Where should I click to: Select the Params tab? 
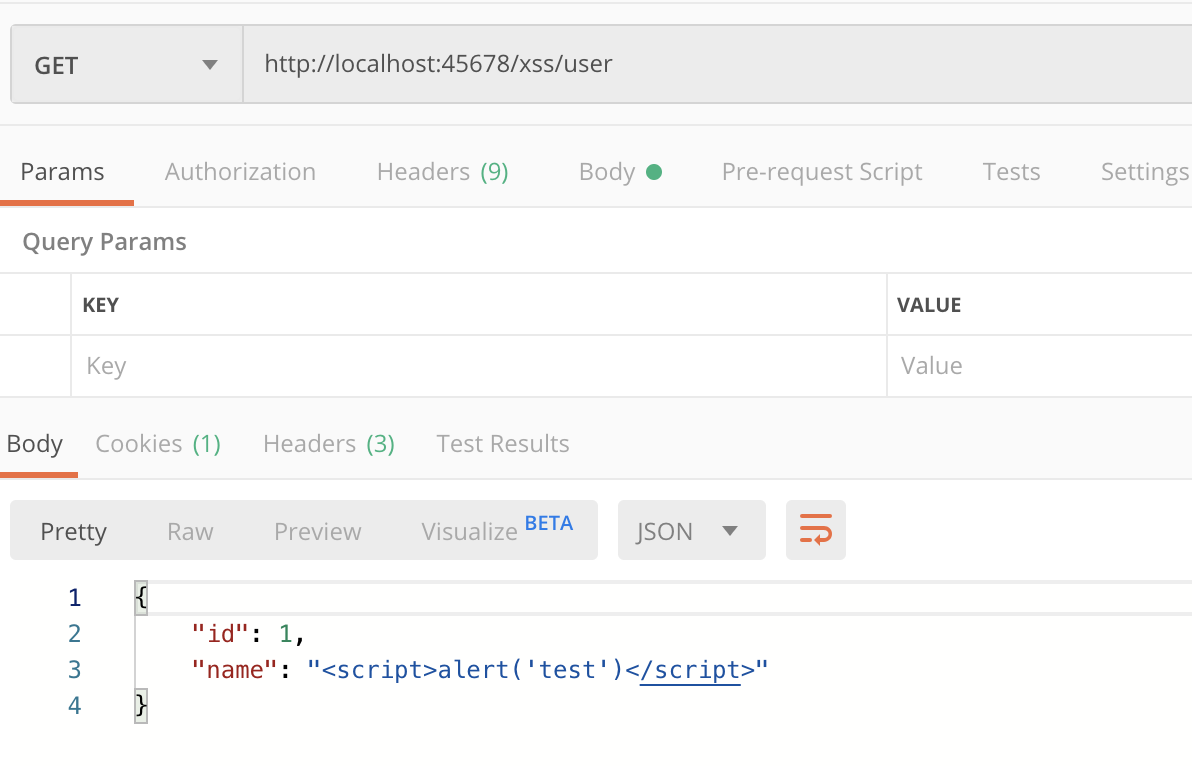[x=62, y=172]
